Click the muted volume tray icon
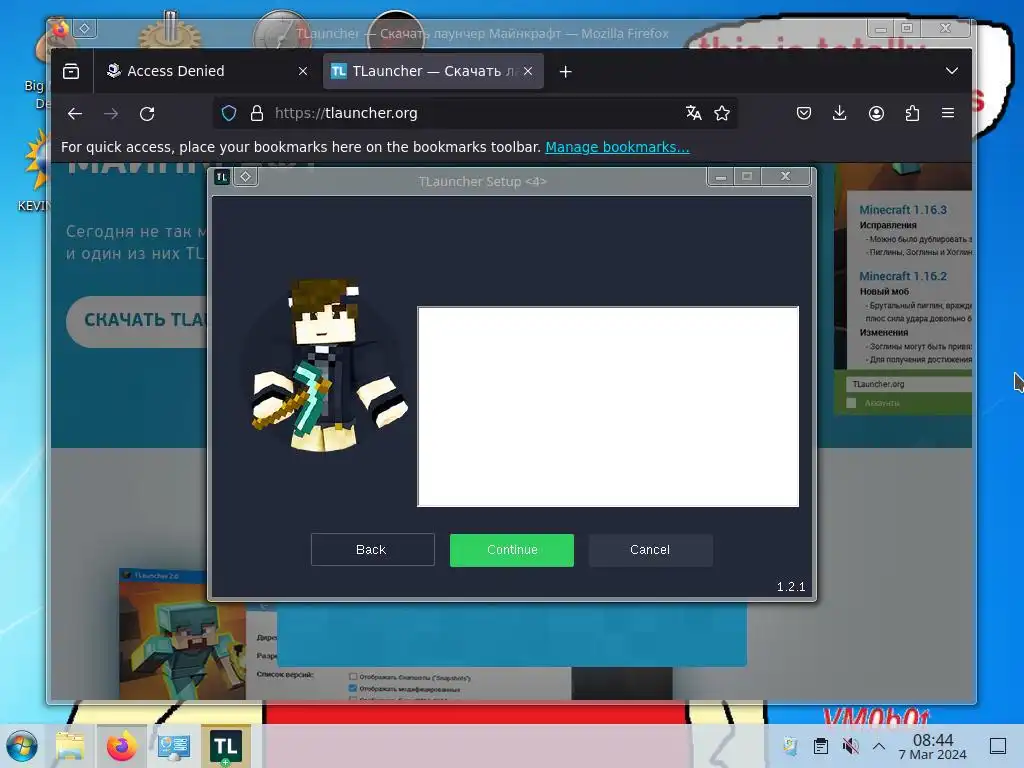This screenshot has width=1024, height=768. (x=850, y=746)
